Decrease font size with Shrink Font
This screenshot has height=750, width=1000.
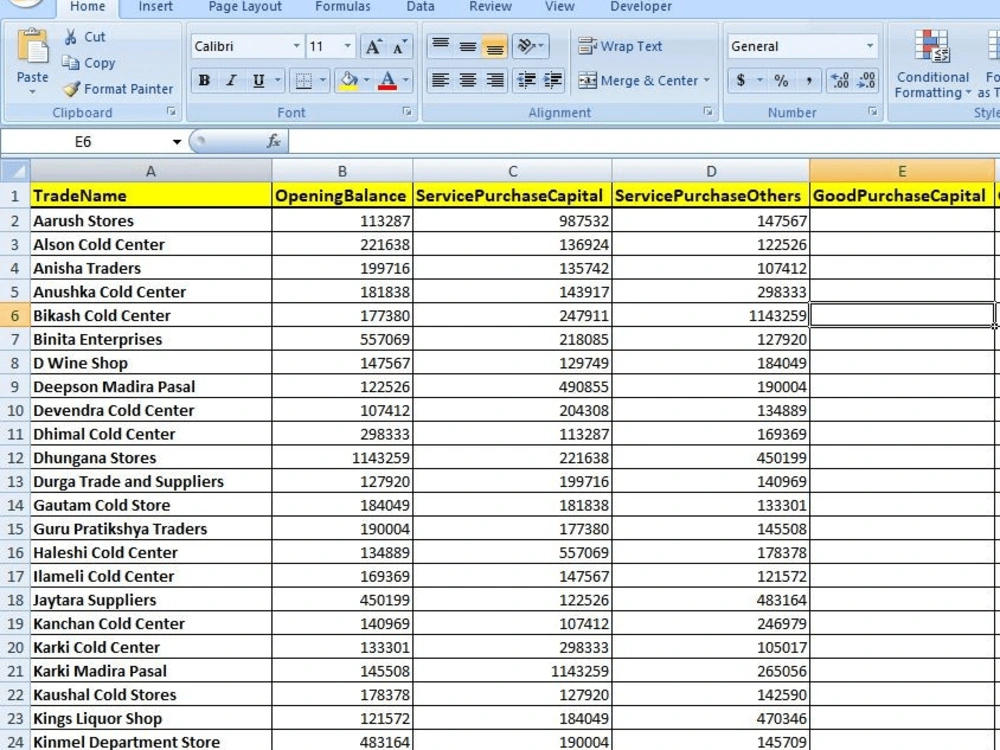coord(400,46)
